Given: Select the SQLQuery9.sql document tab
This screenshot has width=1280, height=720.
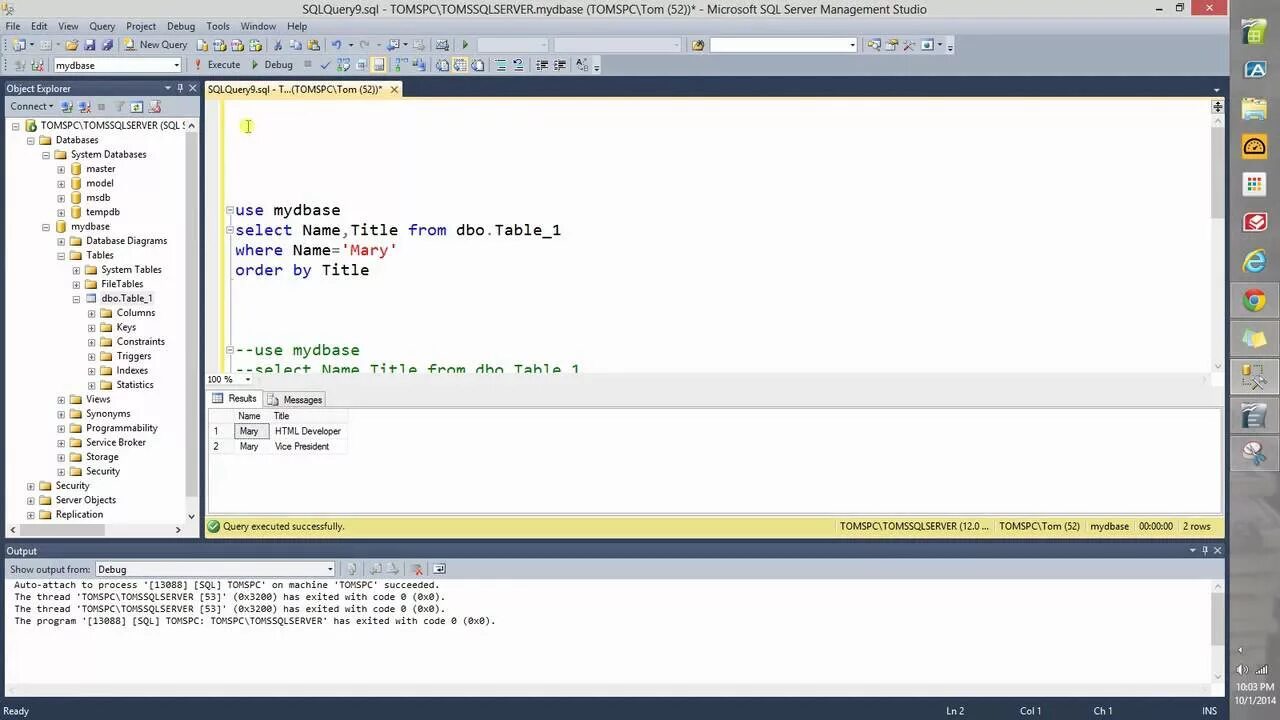Looking at the screenshot, I should click(295, 89).
